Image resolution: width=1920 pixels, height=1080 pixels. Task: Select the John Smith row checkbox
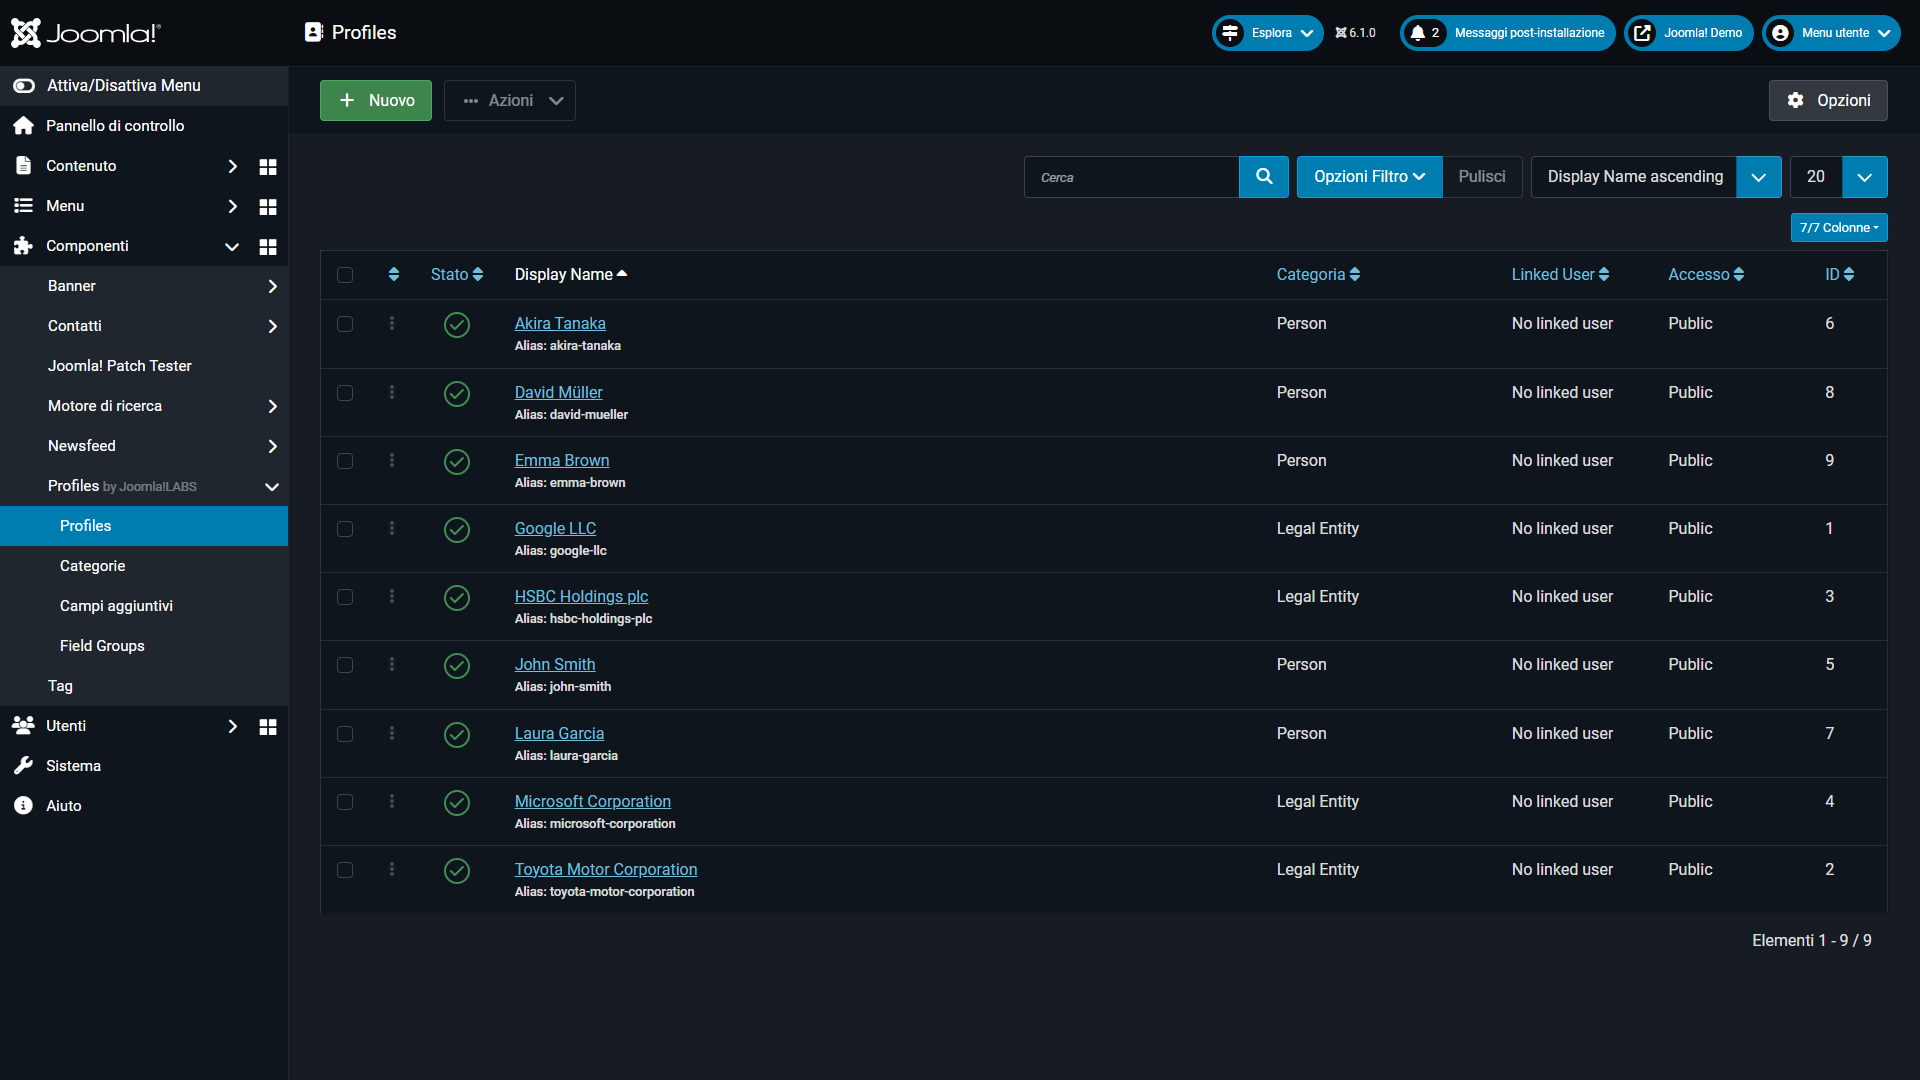[x=345, y=665]
